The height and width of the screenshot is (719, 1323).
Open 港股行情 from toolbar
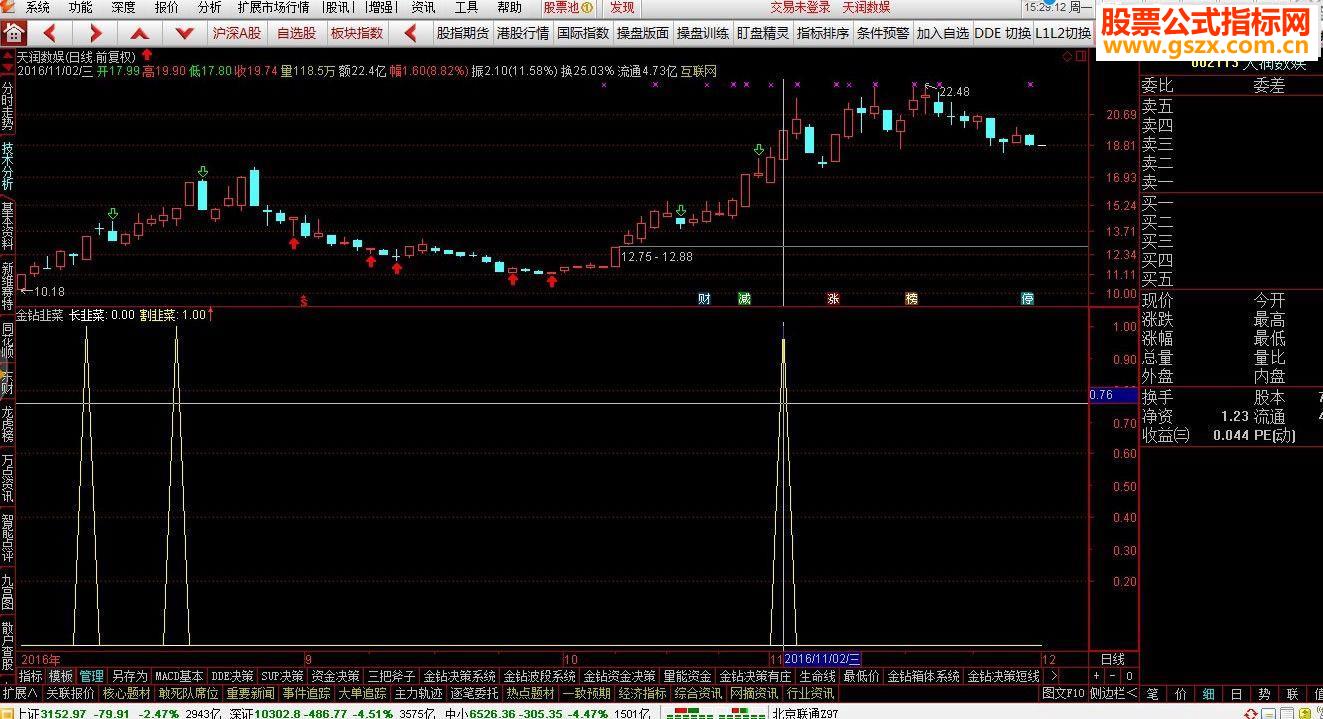[523, 33]
